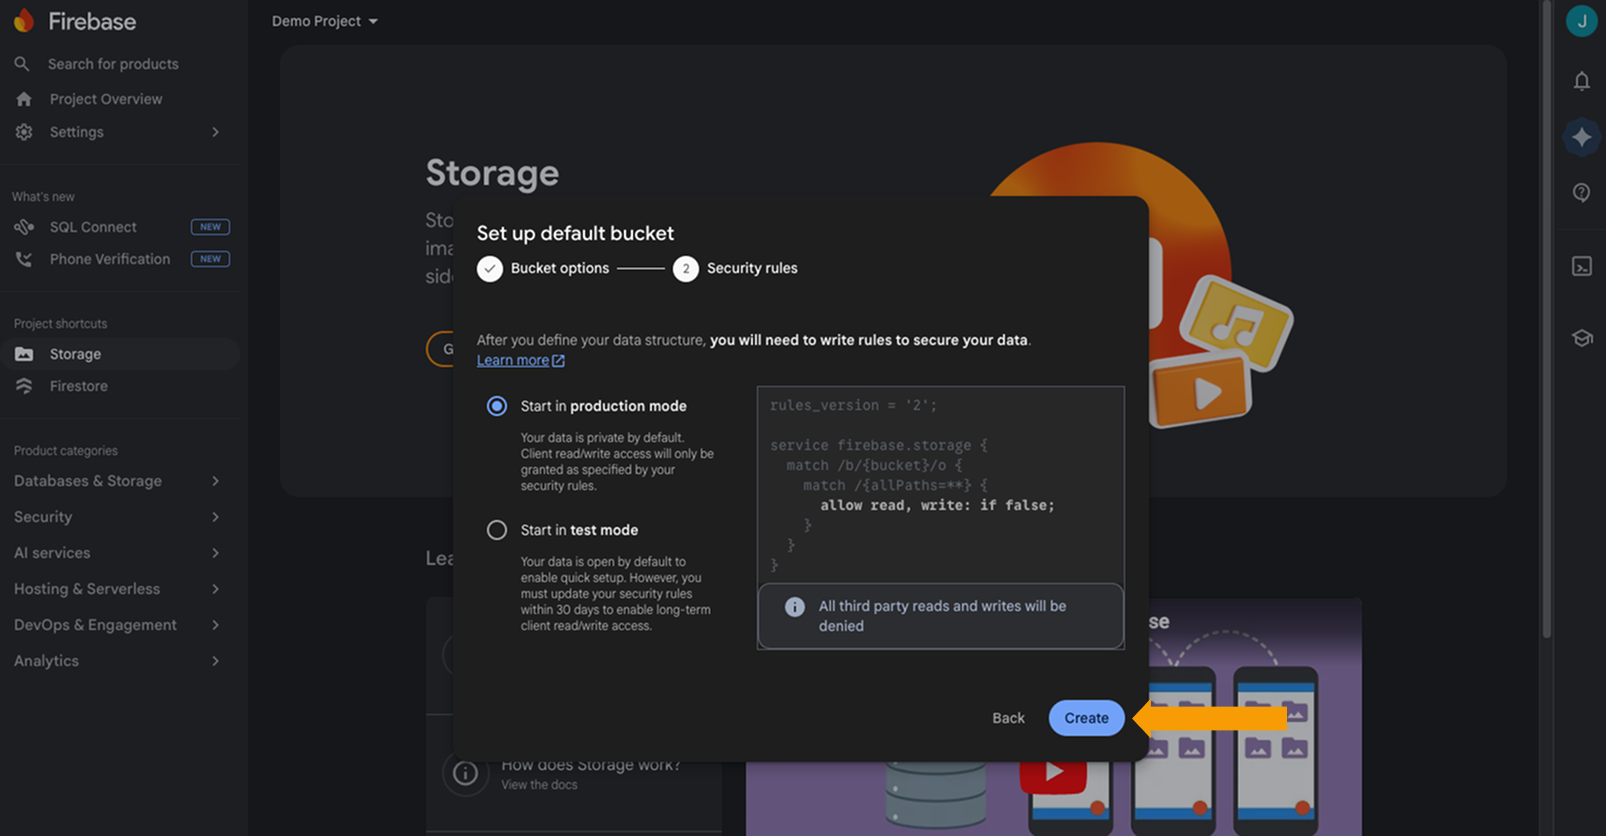Click the Firestore icon in shortcuts
Image resolution: width=1606 pixels, height=836 pixels.
[24, 386]
